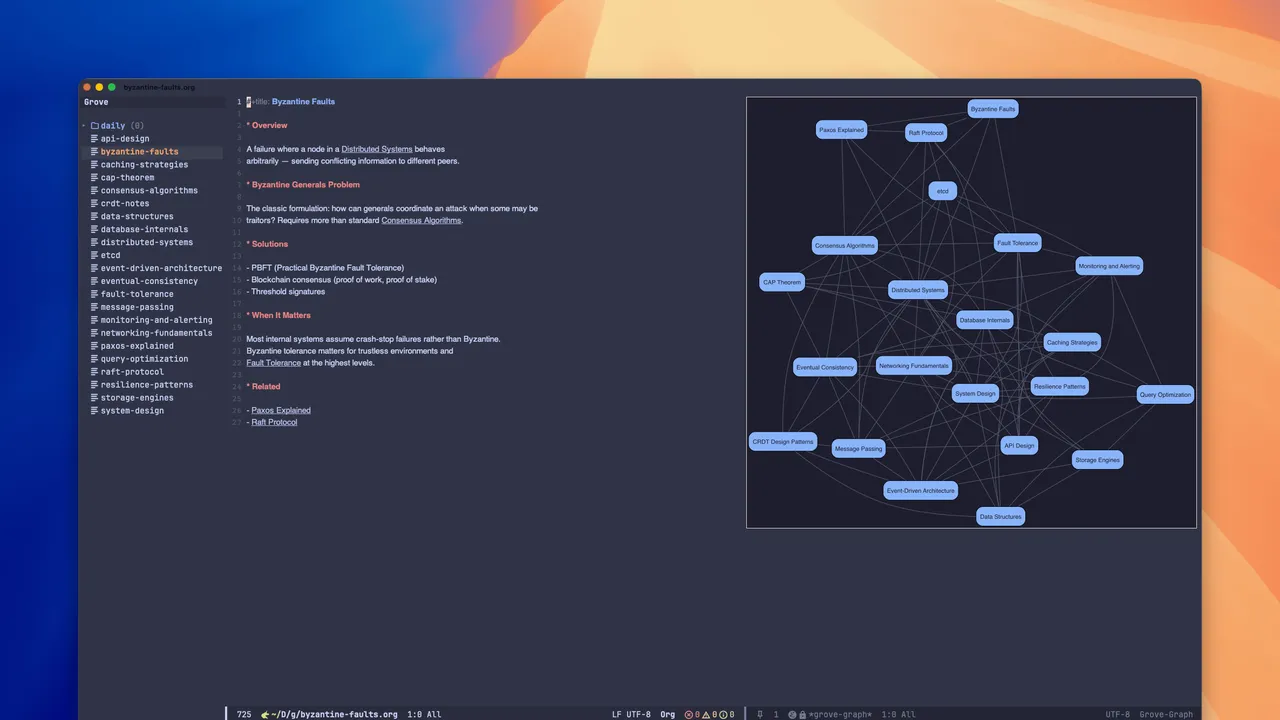This screenshot has width=1280, height=720.
Task: Select the Consensus Algorithms graph node
Action: pyautogui.click(x=845, y=245)
